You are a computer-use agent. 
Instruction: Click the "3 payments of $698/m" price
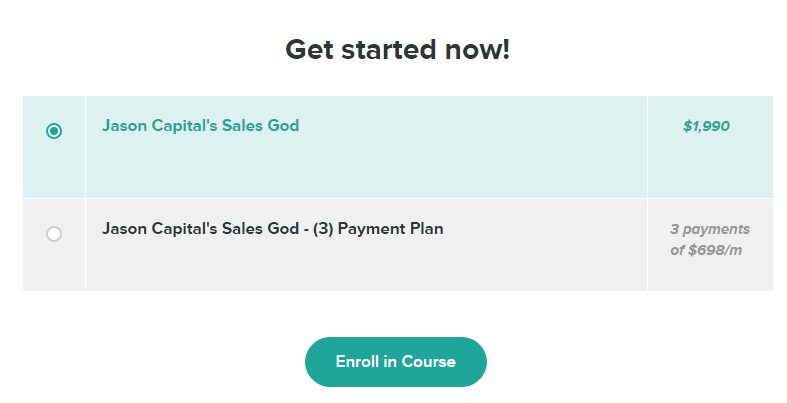tap(709, 240)
